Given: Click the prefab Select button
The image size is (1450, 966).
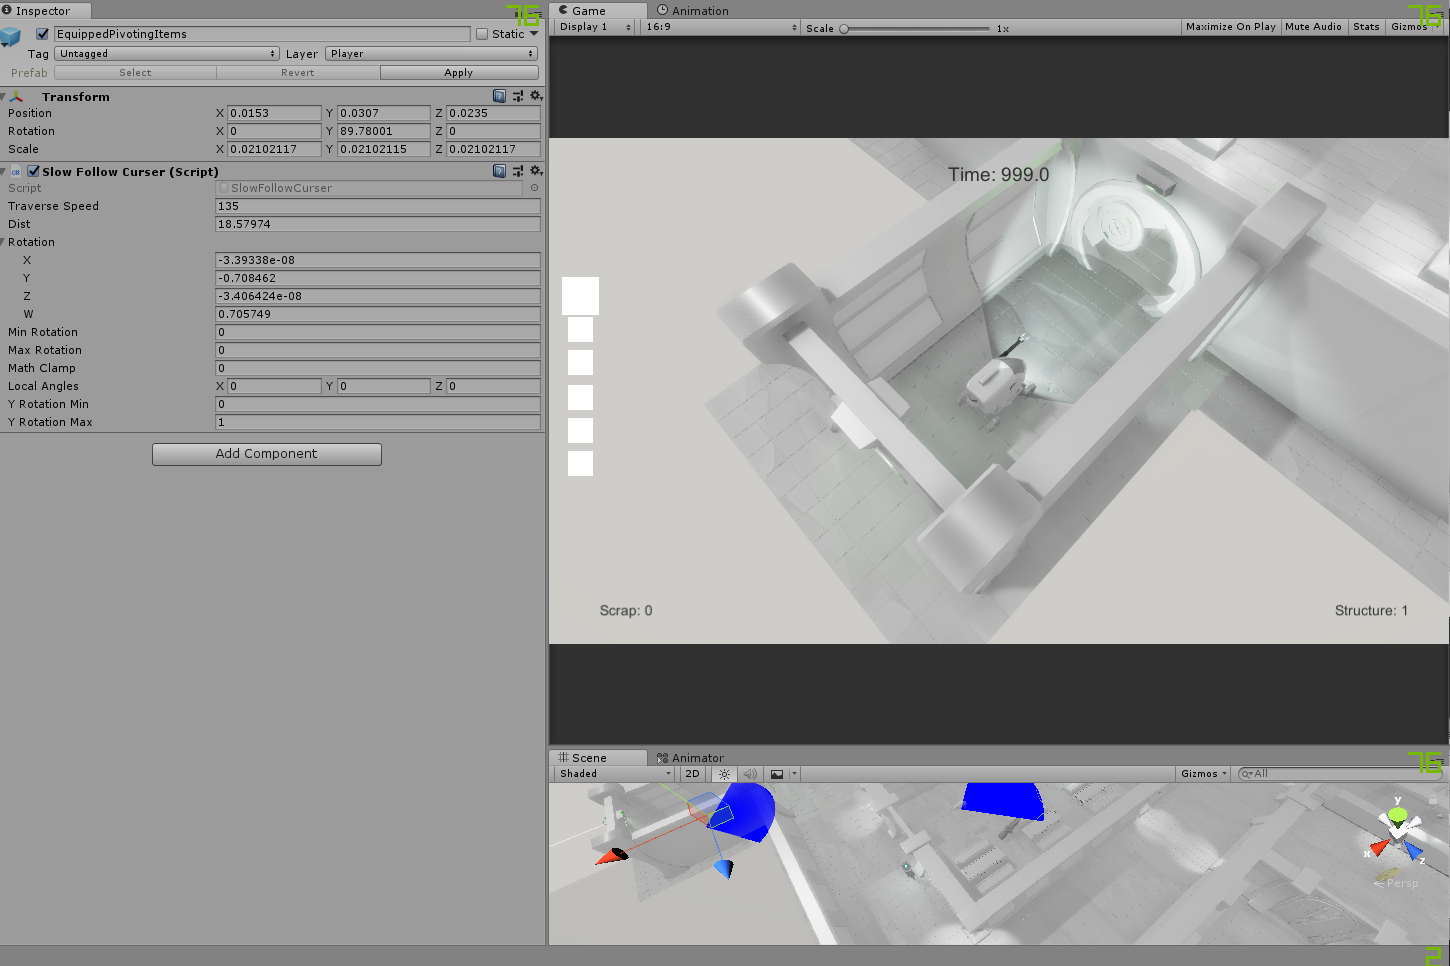Looking at the screenshot, I should (135, 73).
